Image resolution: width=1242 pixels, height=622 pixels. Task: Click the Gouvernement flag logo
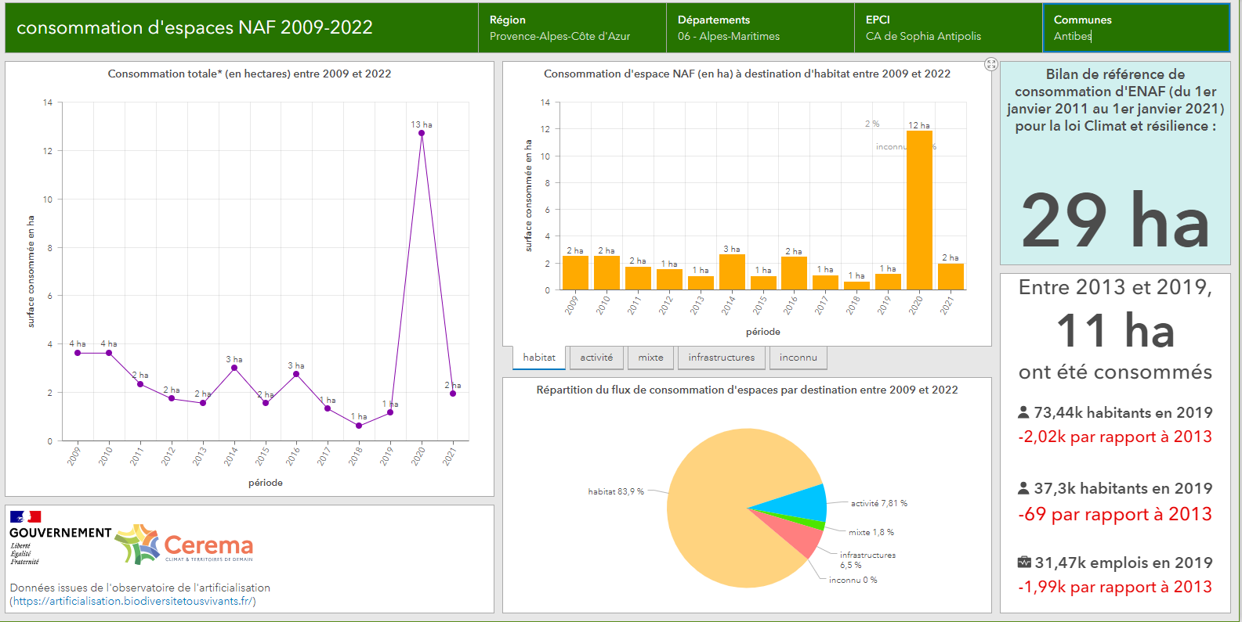point(59,536)
